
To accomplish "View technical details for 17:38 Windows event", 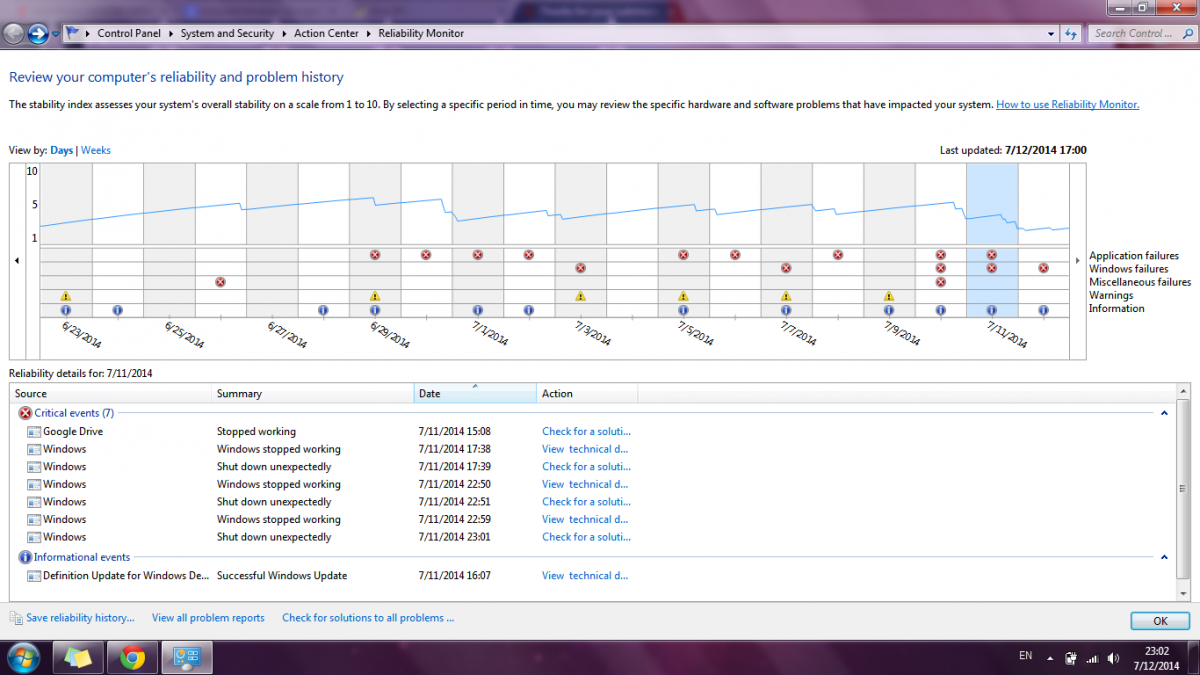I will point(585,449).
